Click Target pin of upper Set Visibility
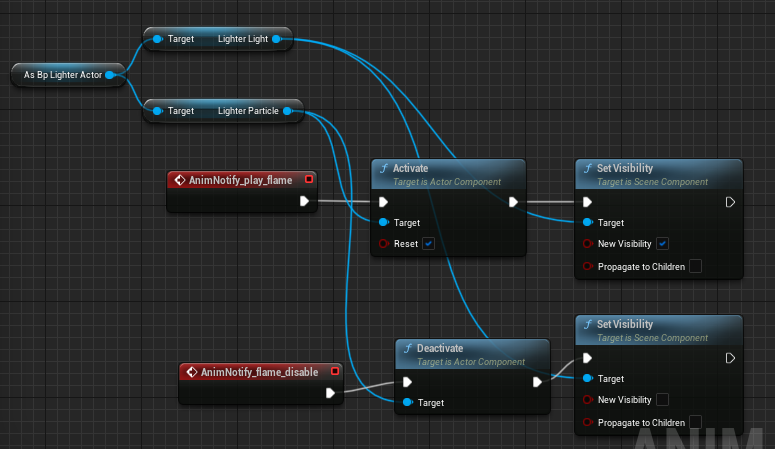Viewport: 775px width, 449px height. tap(588, 223)
